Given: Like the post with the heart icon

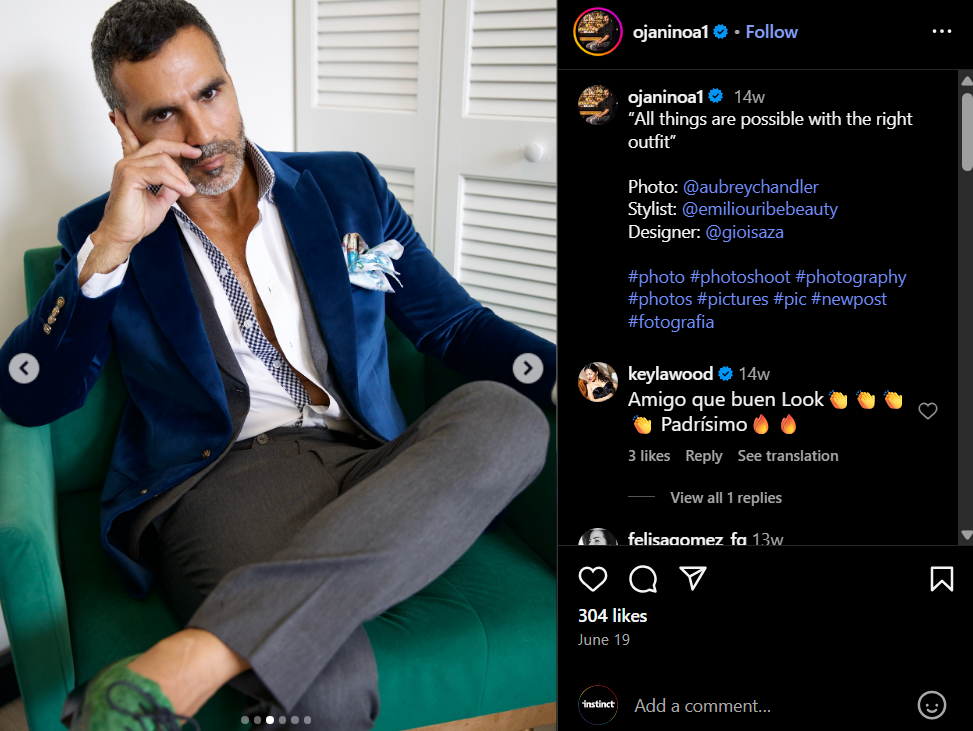Looking at the screenshot, I should point(593,579).
